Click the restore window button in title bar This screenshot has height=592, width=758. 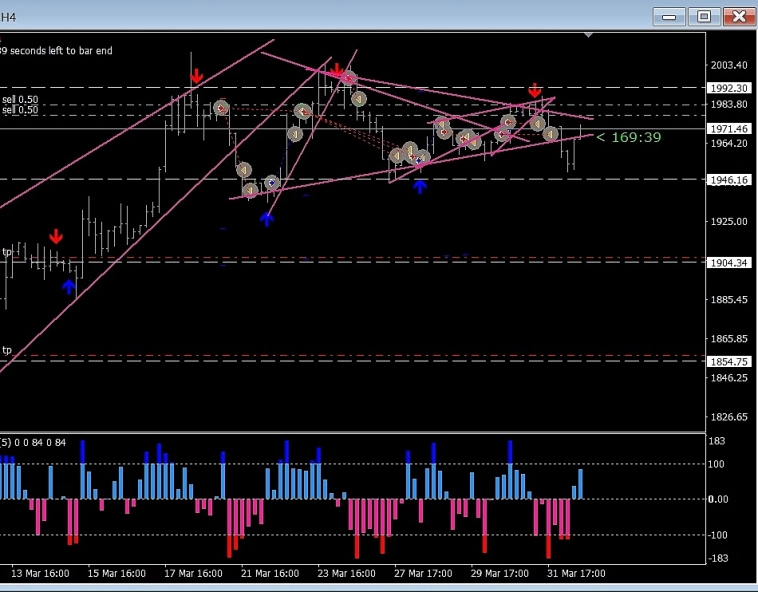tap(704, 16)
